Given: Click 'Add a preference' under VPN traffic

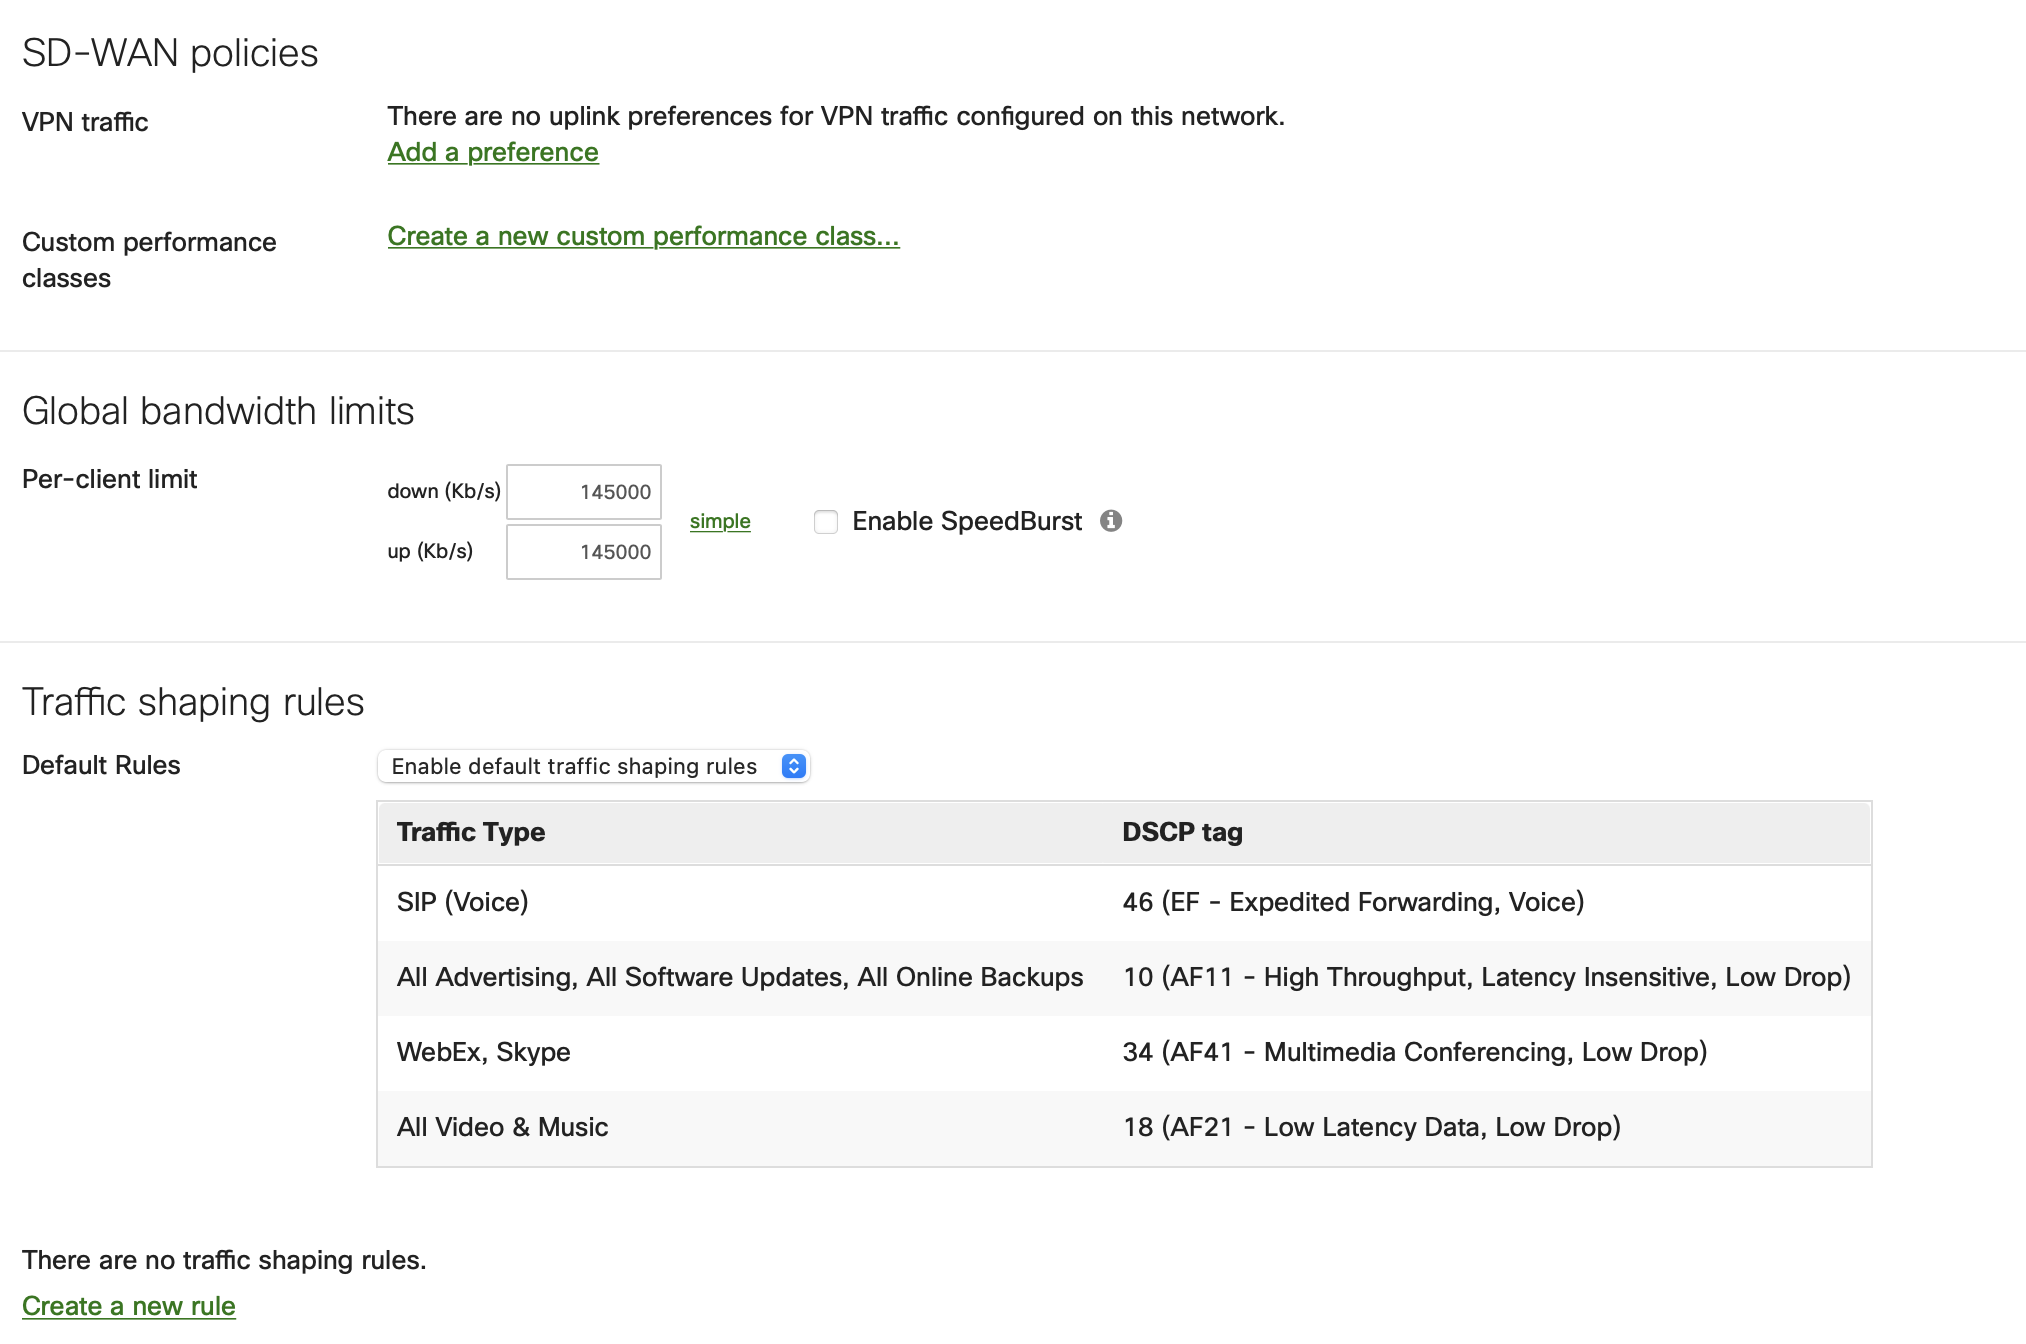Looking at the screenshot, I should click(492, 152).
